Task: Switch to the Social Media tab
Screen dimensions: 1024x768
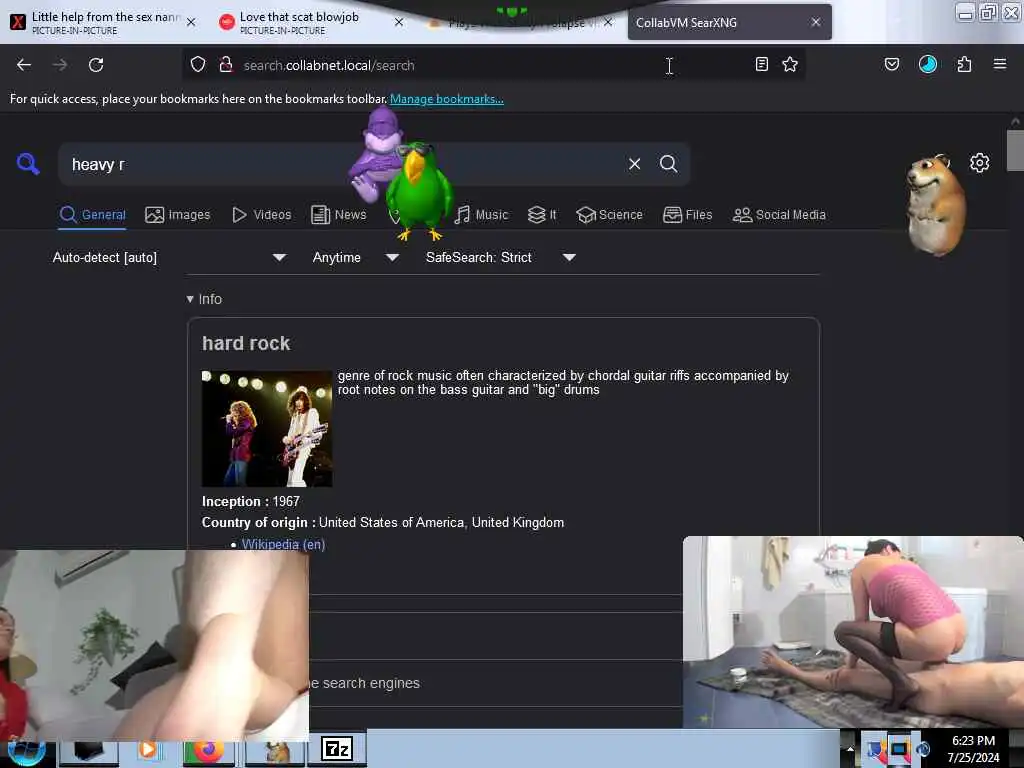Action: (x=779, y=215)
